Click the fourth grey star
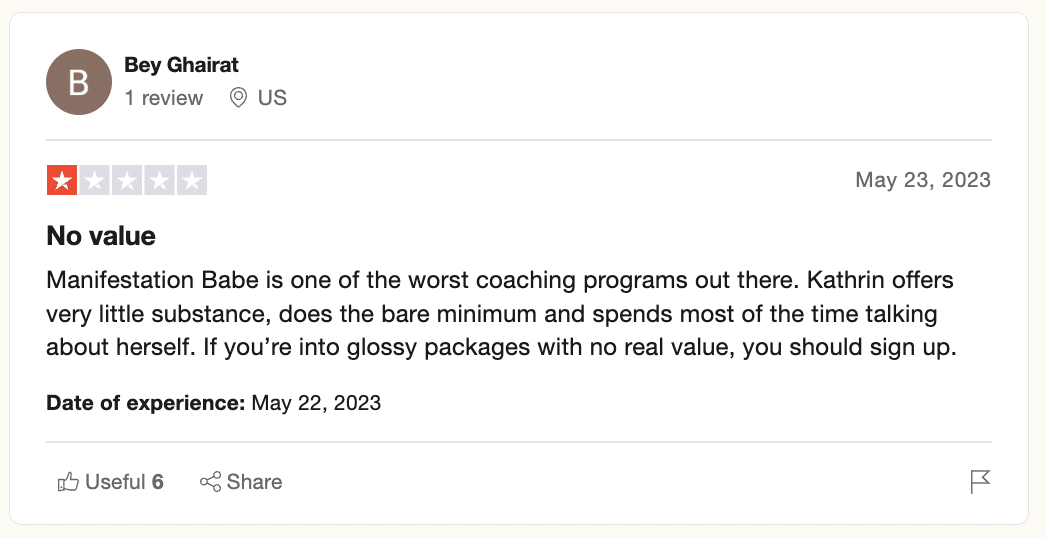This screenshot has height=538, width=1046. [x=159, y=180]
